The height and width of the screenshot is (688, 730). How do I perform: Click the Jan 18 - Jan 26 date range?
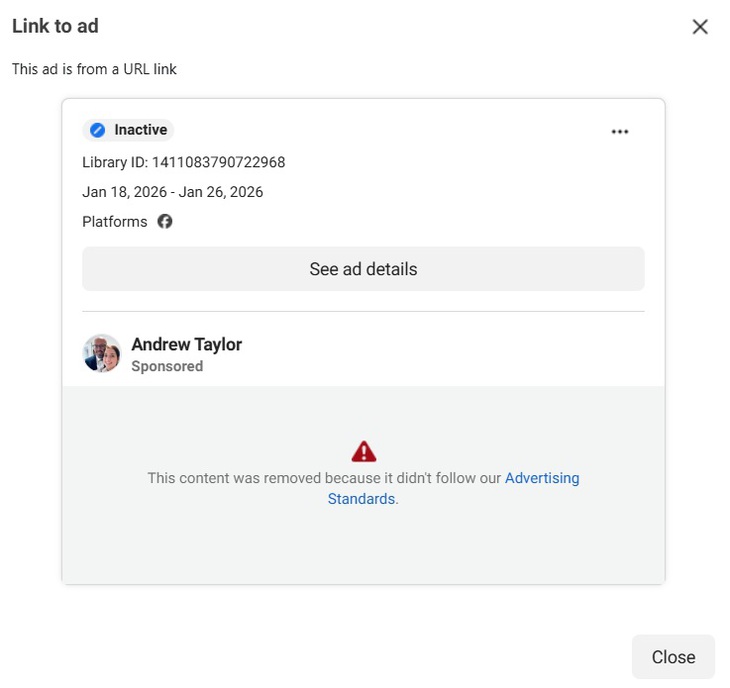172,192
